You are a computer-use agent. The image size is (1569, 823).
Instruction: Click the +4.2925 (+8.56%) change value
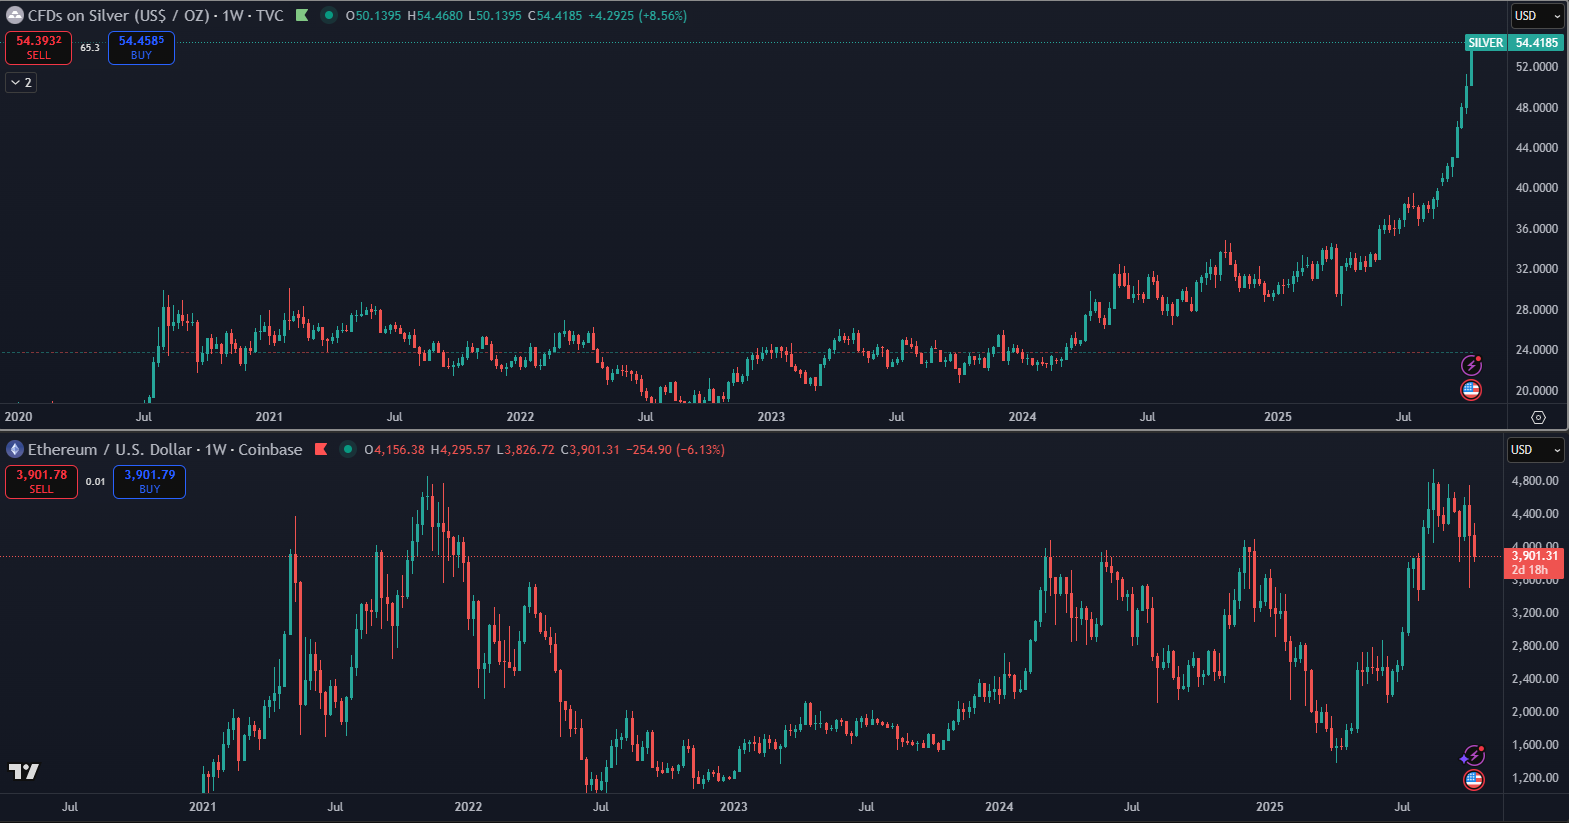[x=637, y=16]
